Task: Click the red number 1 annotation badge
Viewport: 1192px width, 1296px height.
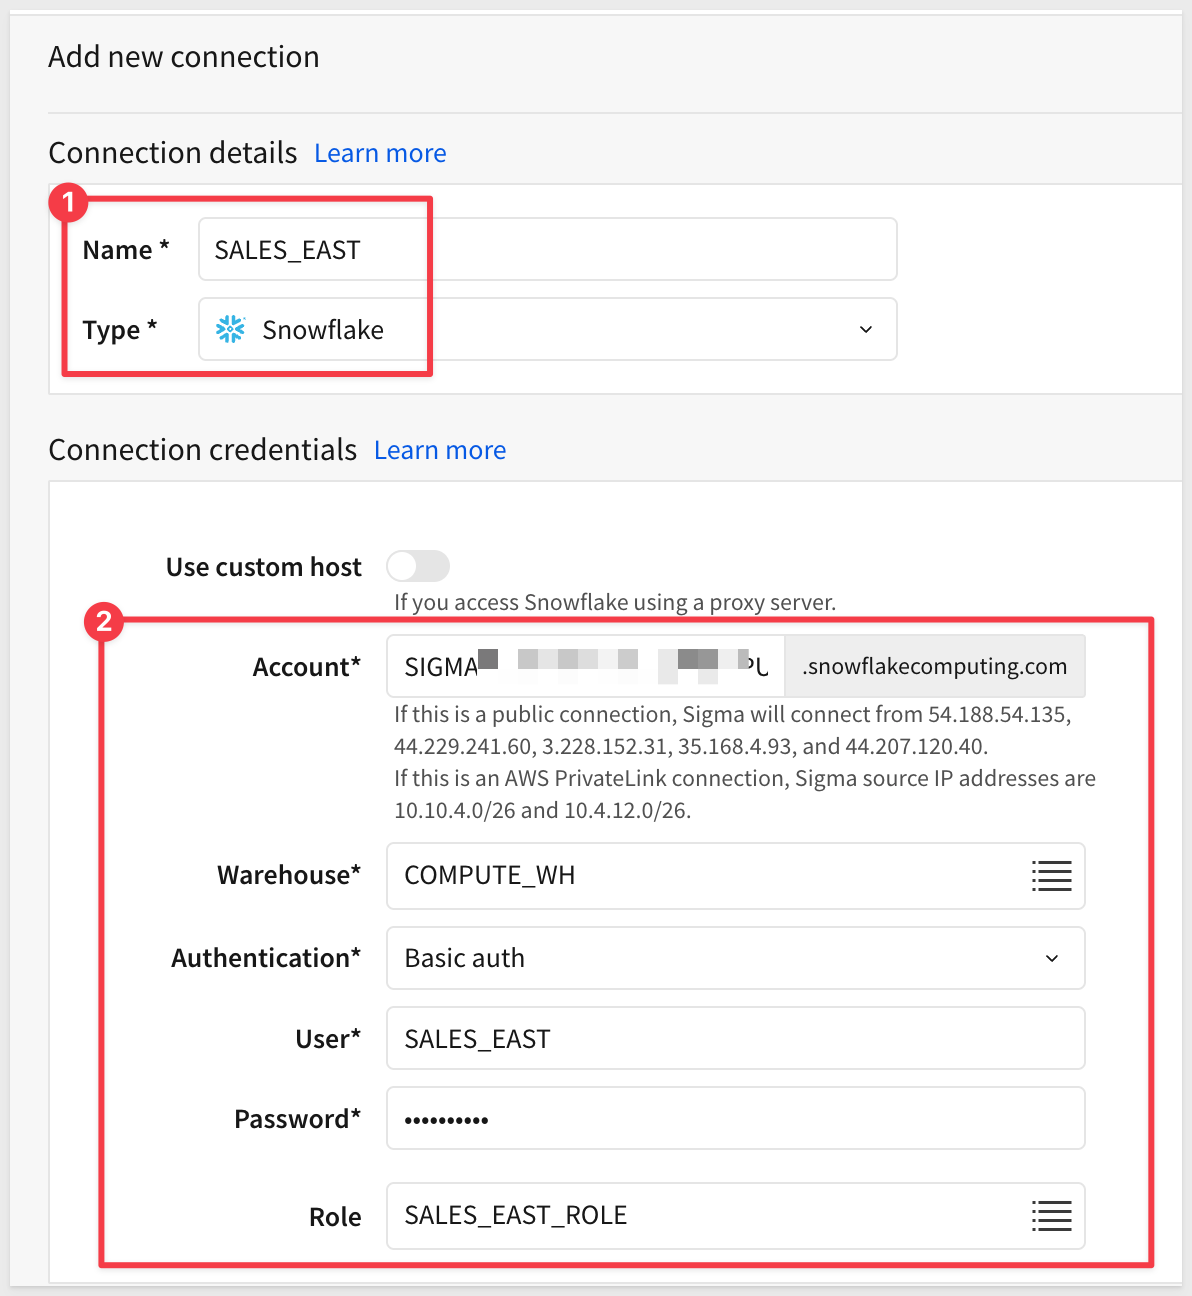Action: [x=68, y=203]
